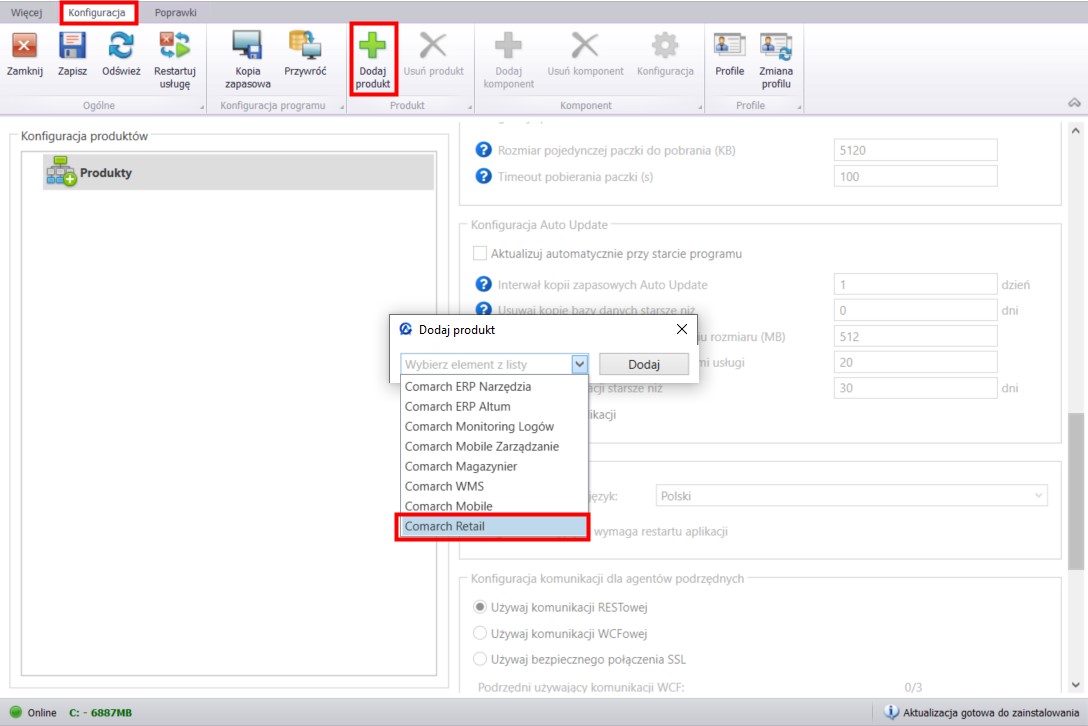The width and height of the screenshot is (1088, 726).
Task: Choose Comarch Retail from list
Action: pos(494,526)
